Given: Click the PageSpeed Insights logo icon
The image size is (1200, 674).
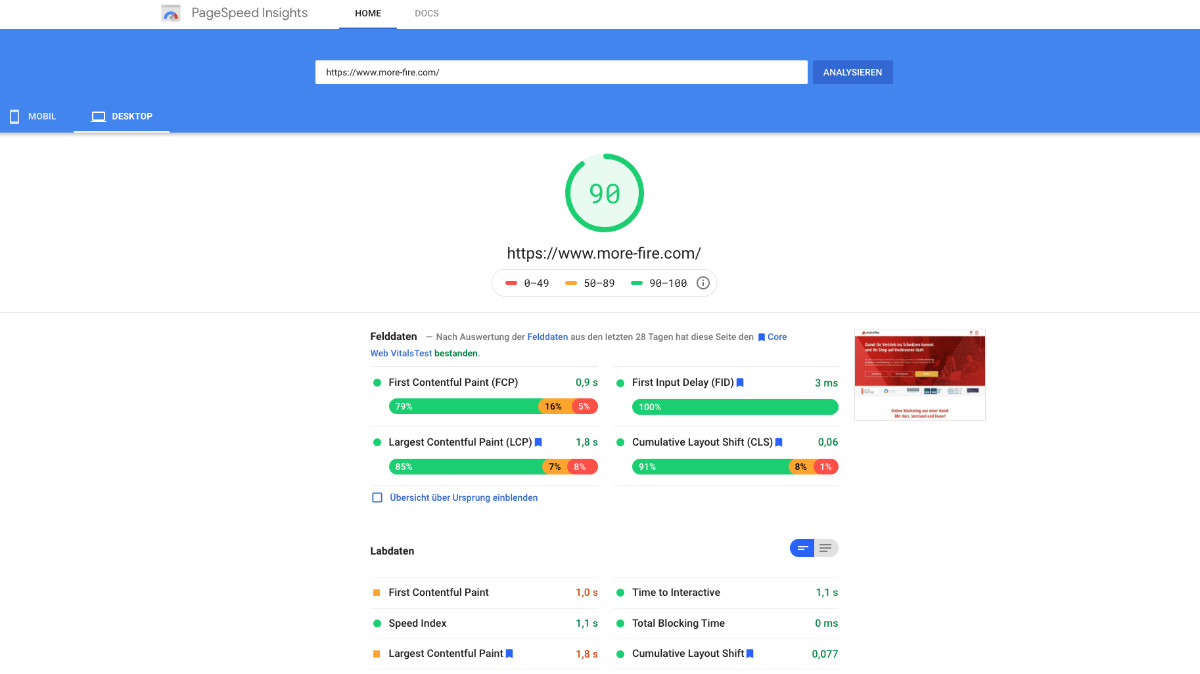Looking at the screenshot, I should click(171, 13).
